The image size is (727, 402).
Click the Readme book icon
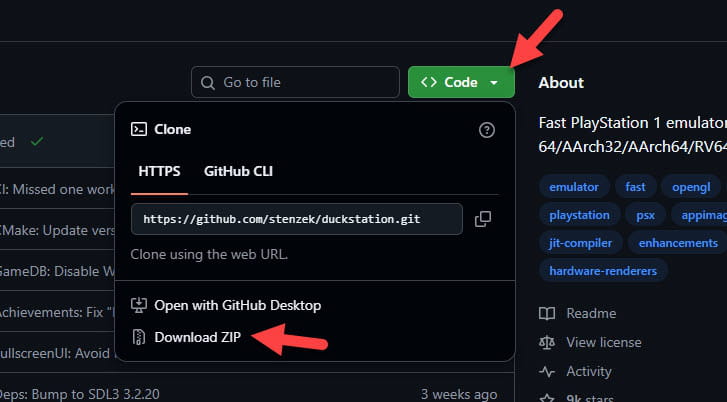tap(547, 313)
